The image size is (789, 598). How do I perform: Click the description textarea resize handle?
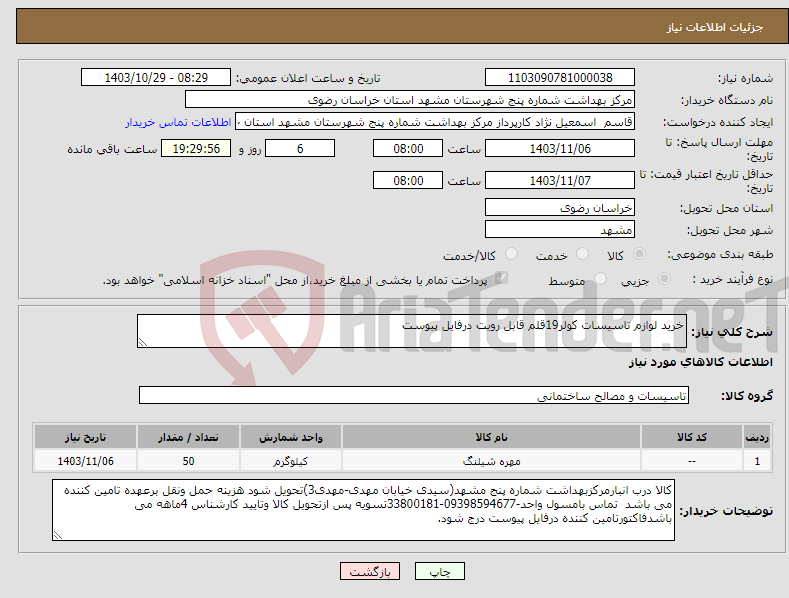[x=143, y=342]
